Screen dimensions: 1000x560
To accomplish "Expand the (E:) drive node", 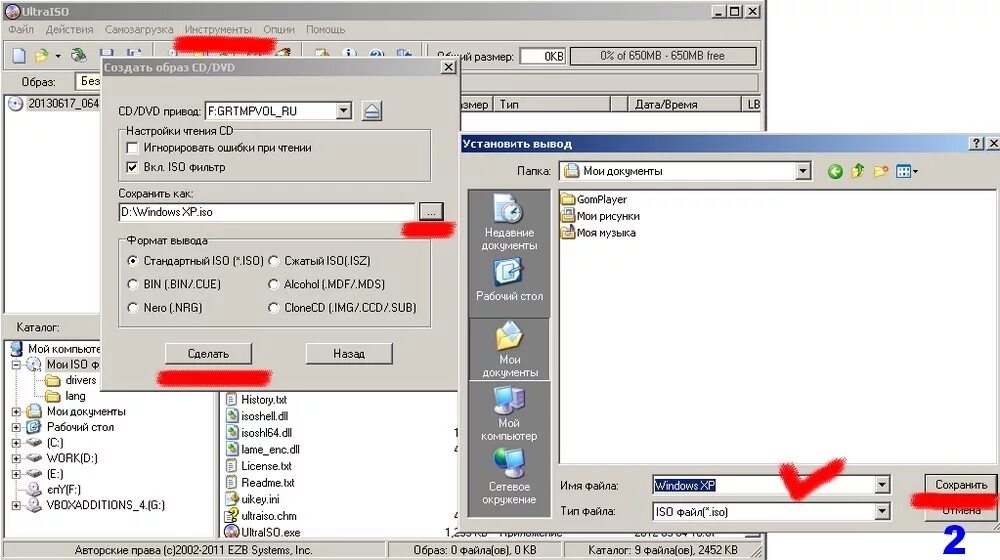I will (x=16, y=474).
